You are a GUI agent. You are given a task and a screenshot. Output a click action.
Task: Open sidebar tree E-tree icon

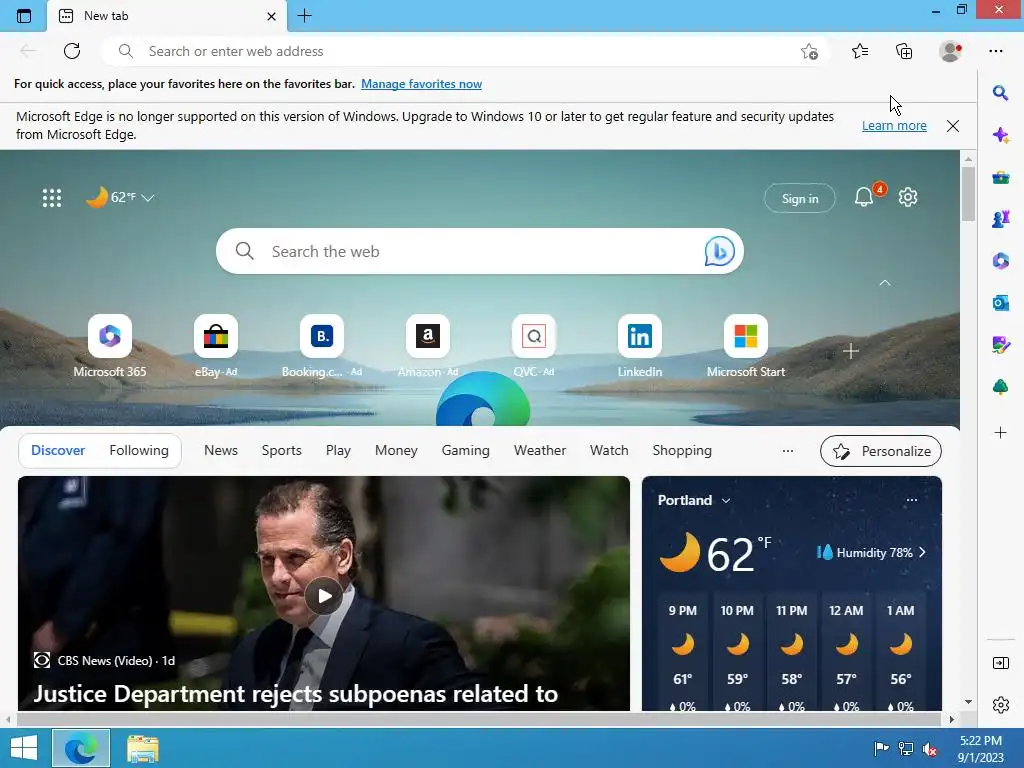click(x=1000, y=387)
